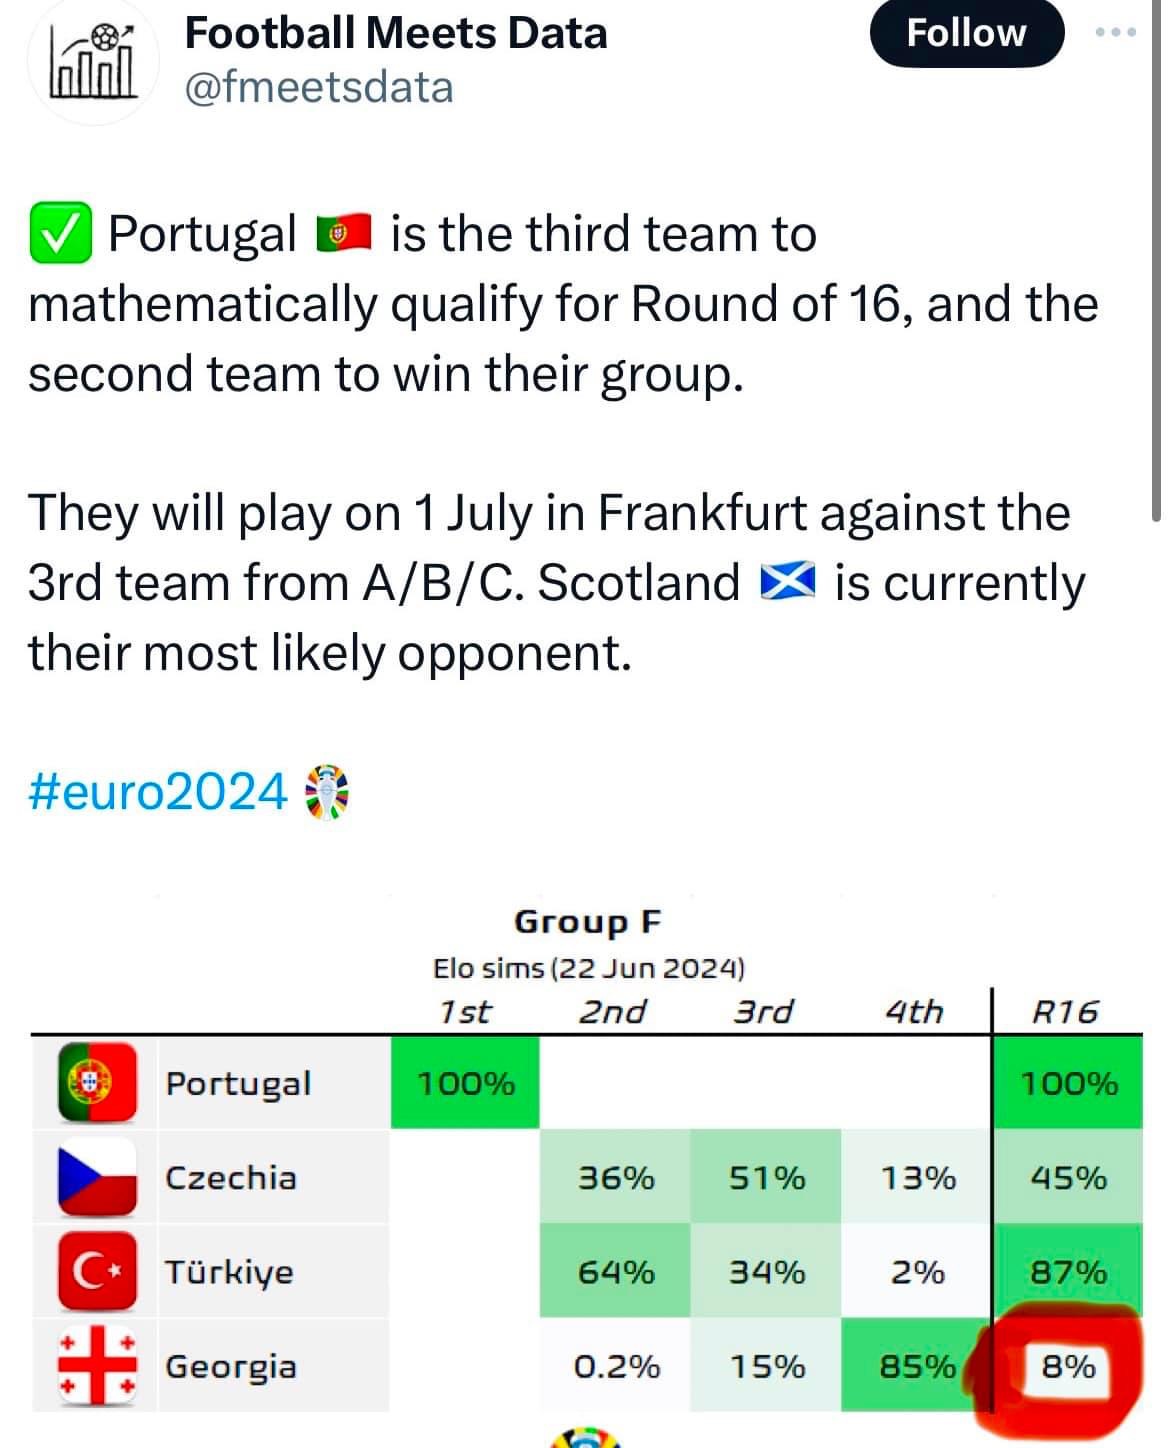The height and width of the screenshot is (1448, 1169).
Task: Click the green checkmark emoji
Action: 61,234
